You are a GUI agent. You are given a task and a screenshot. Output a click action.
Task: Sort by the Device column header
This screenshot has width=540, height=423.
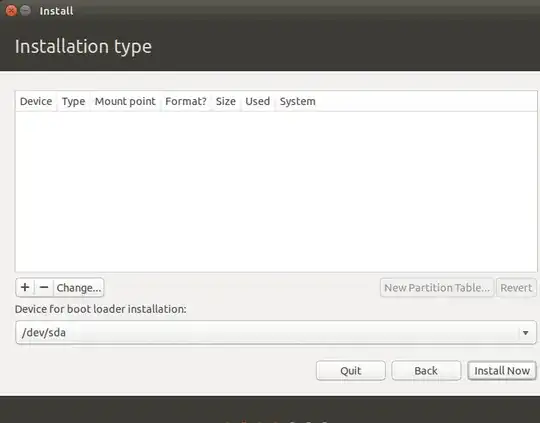[36, 101]
